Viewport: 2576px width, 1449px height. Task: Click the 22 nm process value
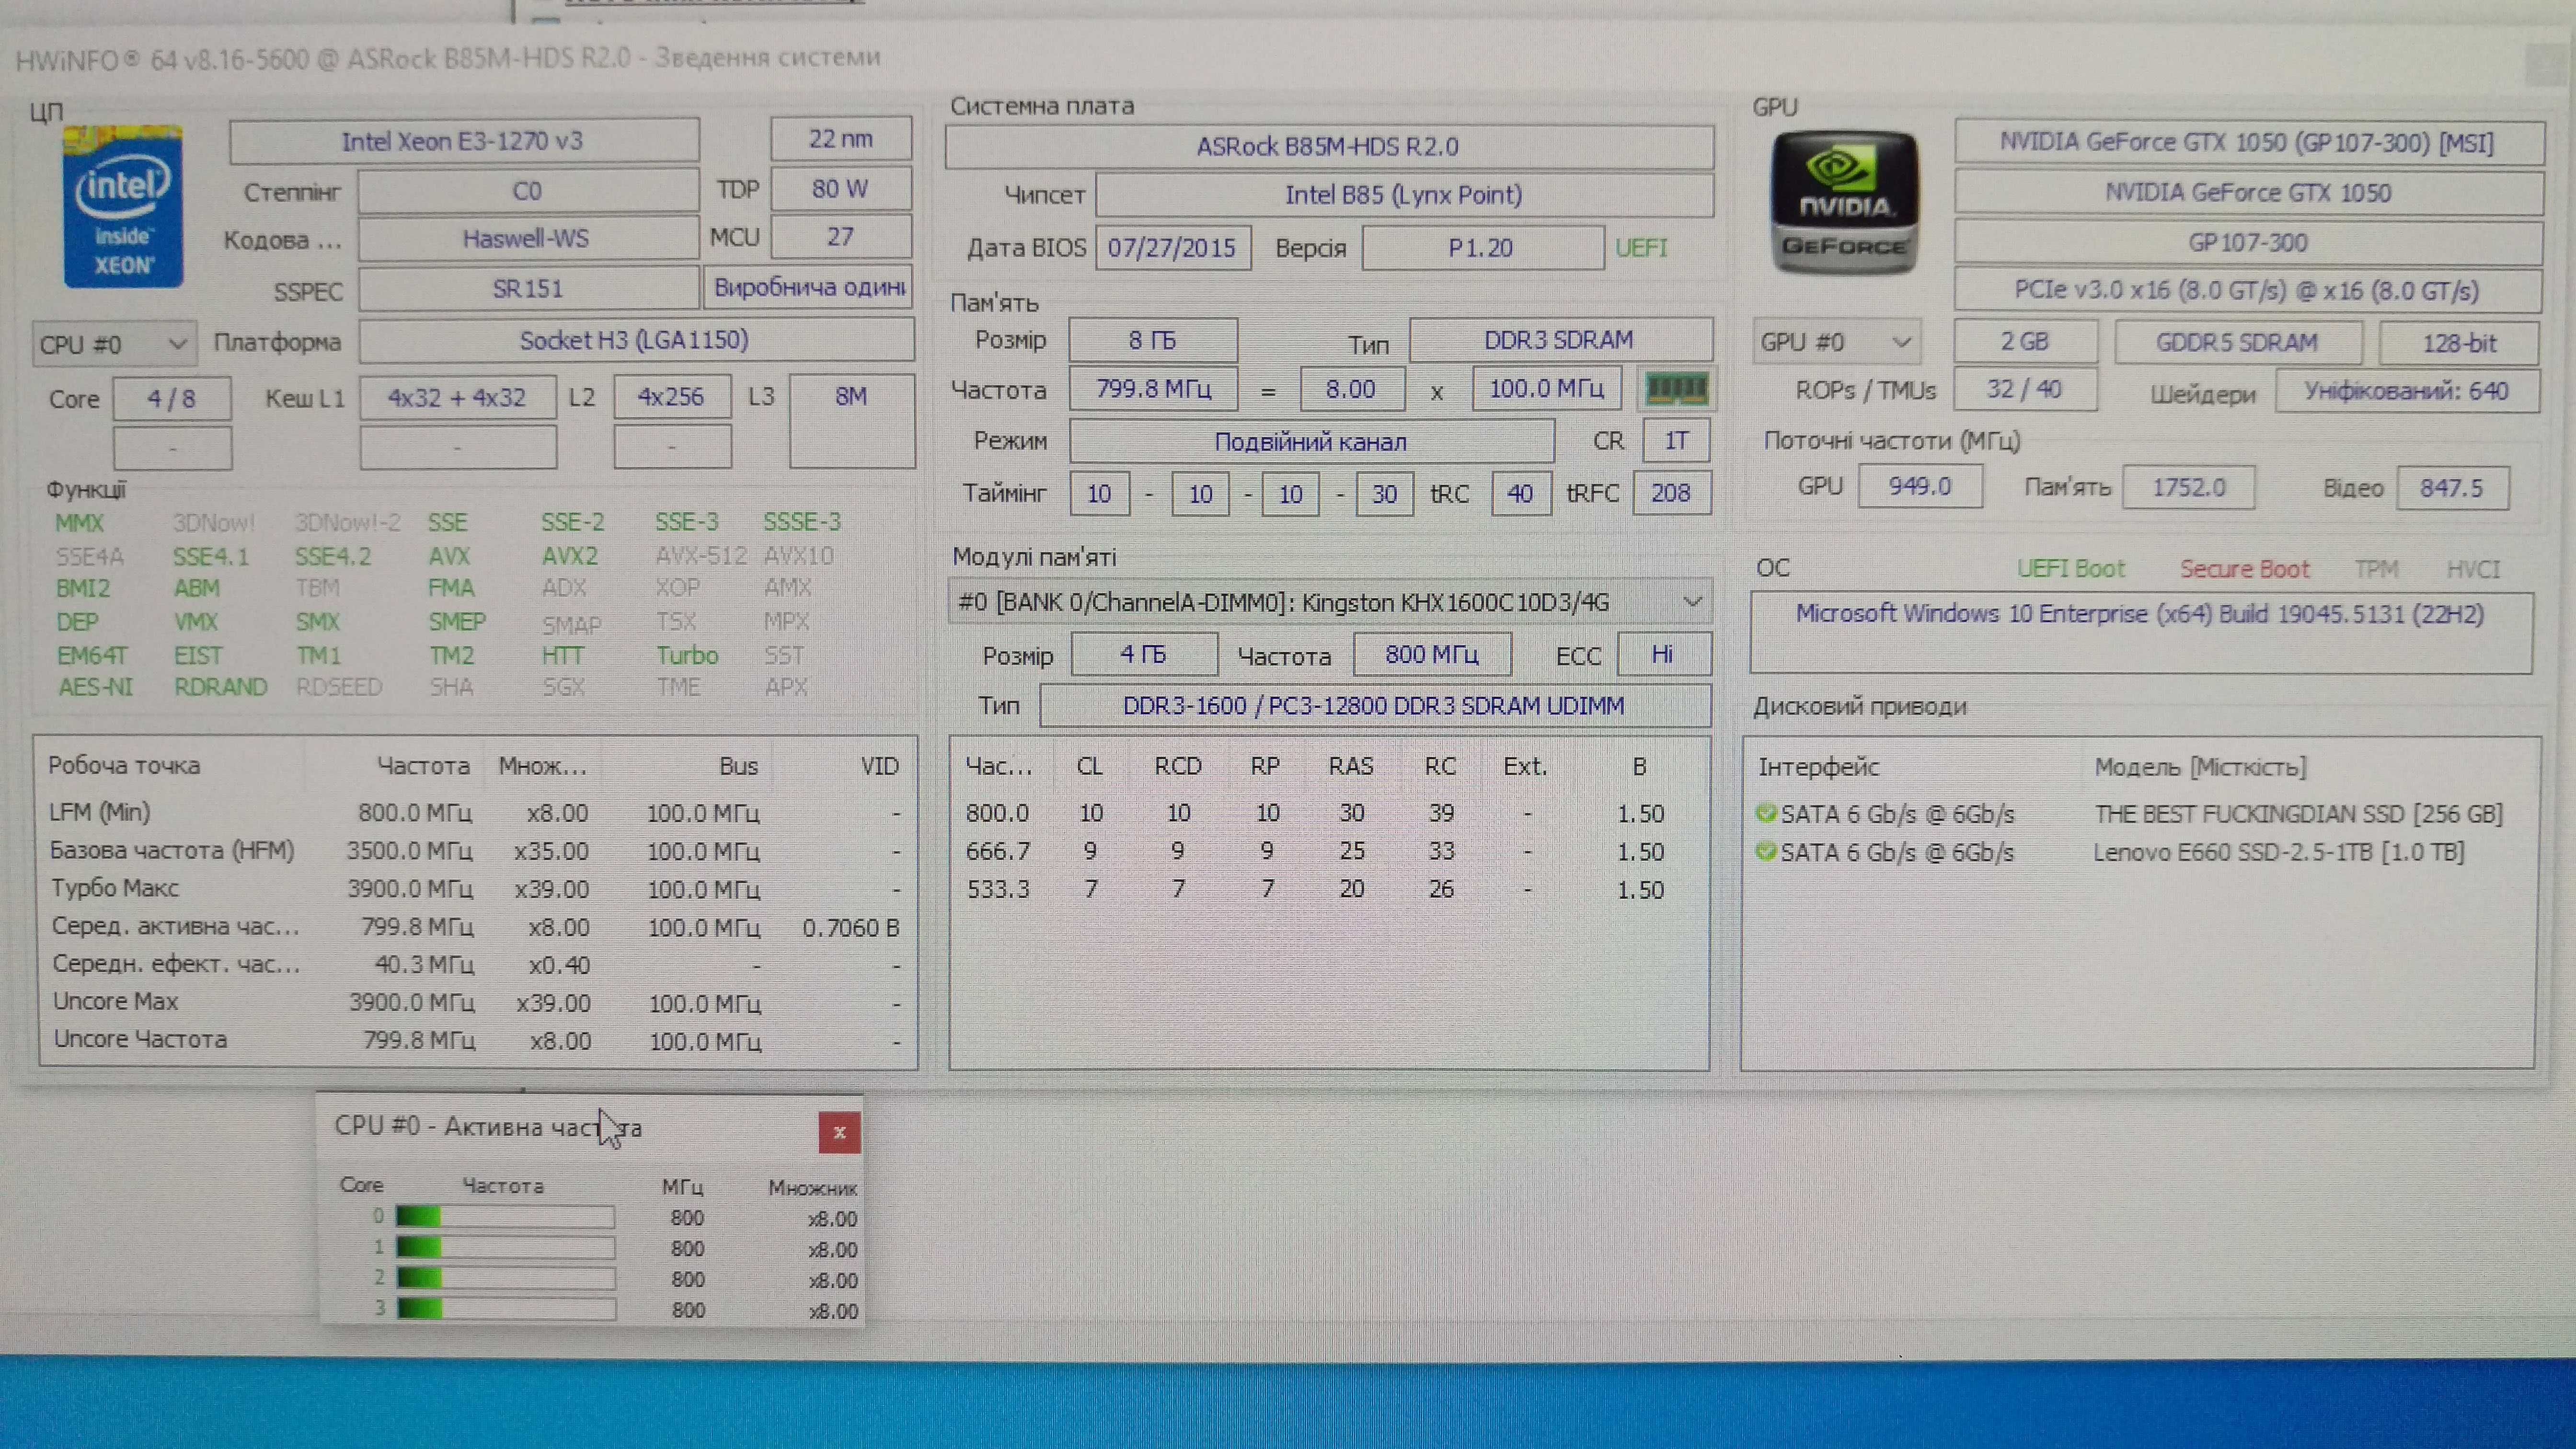click(x=840, y=138)
